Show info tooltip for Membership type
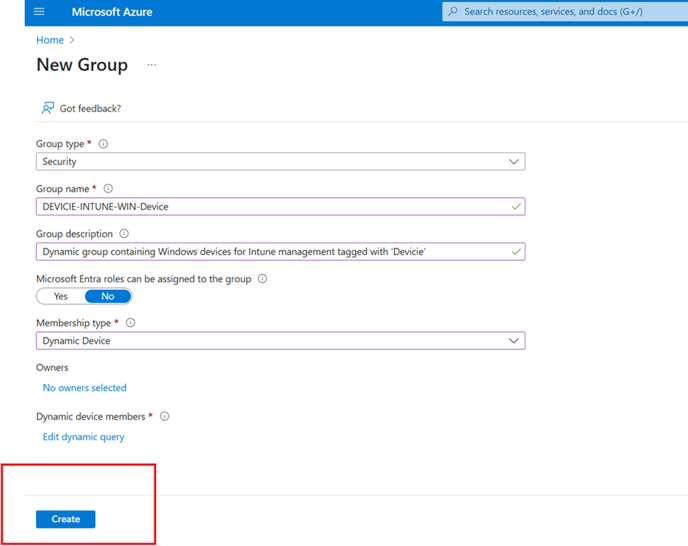 pyautogui.click(x=130, y=323)
